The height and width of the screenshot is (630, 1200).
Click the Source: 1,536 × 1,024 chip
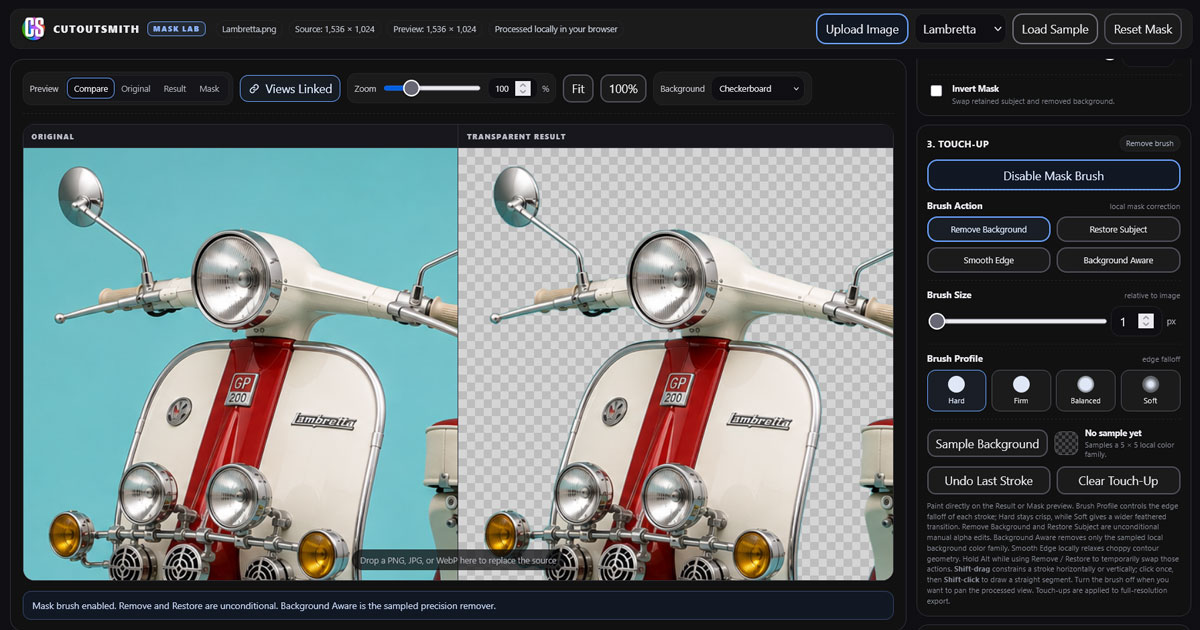coord(335,29)
